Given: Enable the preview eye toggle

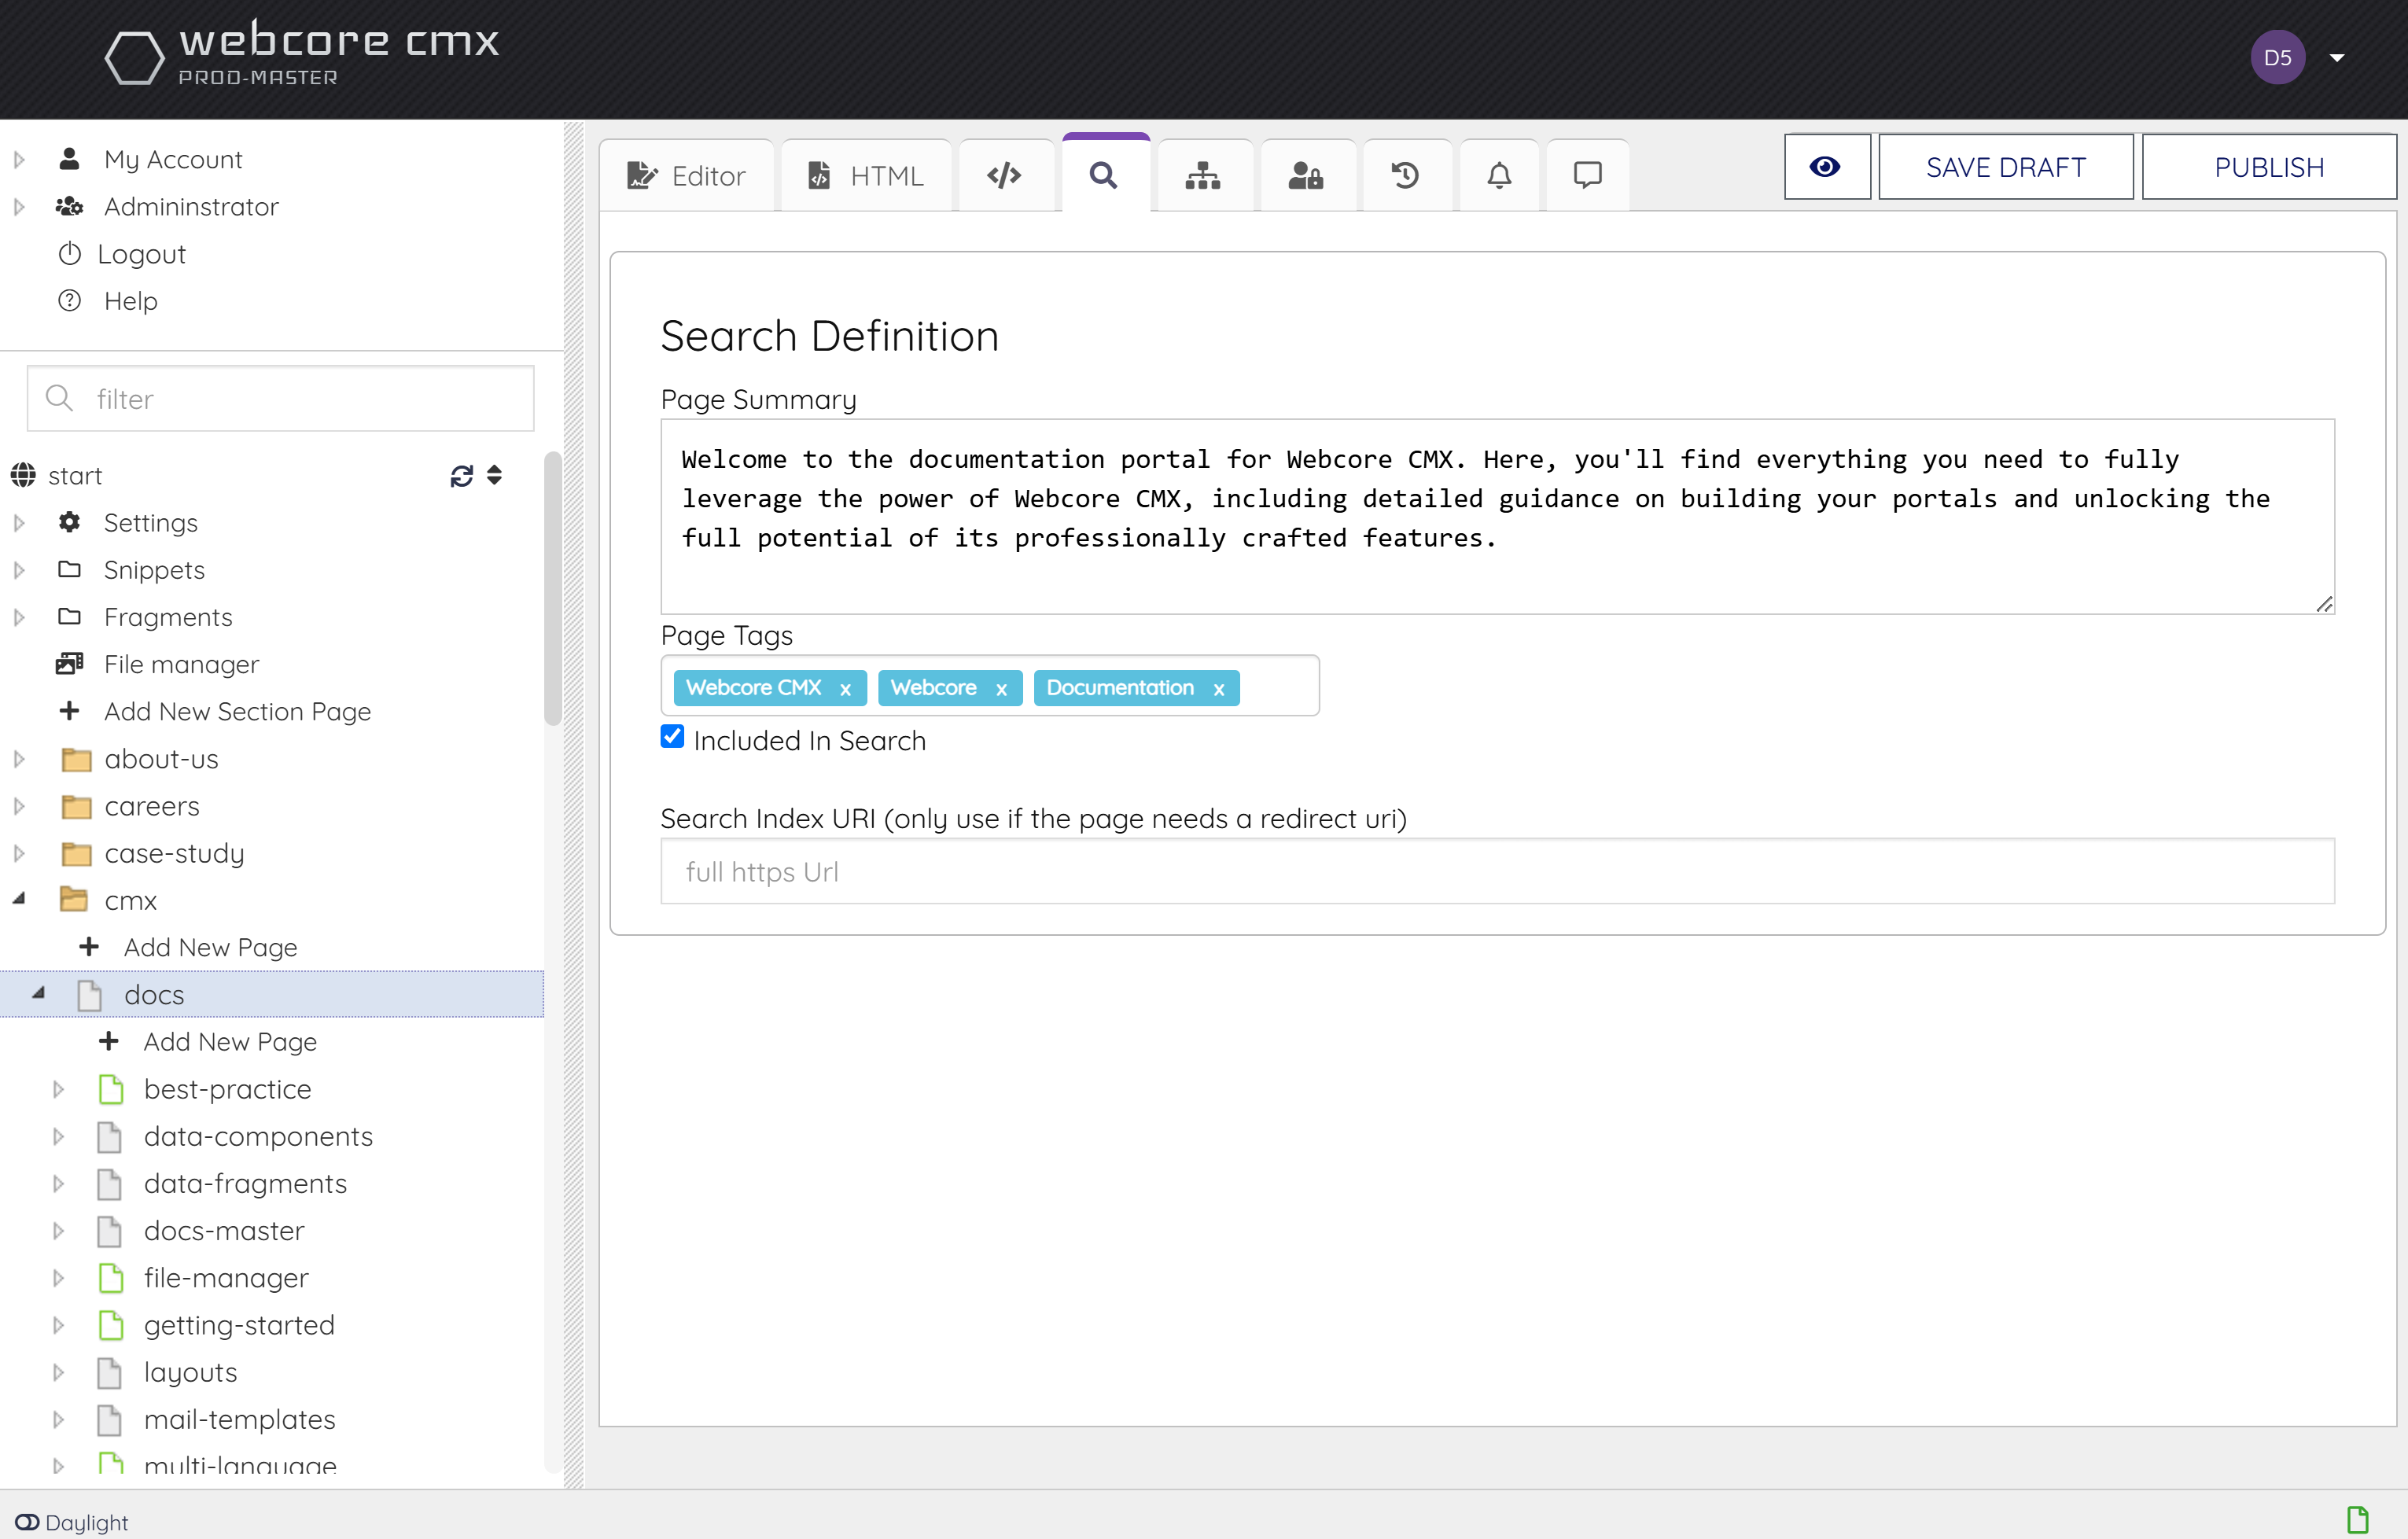Looking at the screenshot, I should [x=1825, y=167].
